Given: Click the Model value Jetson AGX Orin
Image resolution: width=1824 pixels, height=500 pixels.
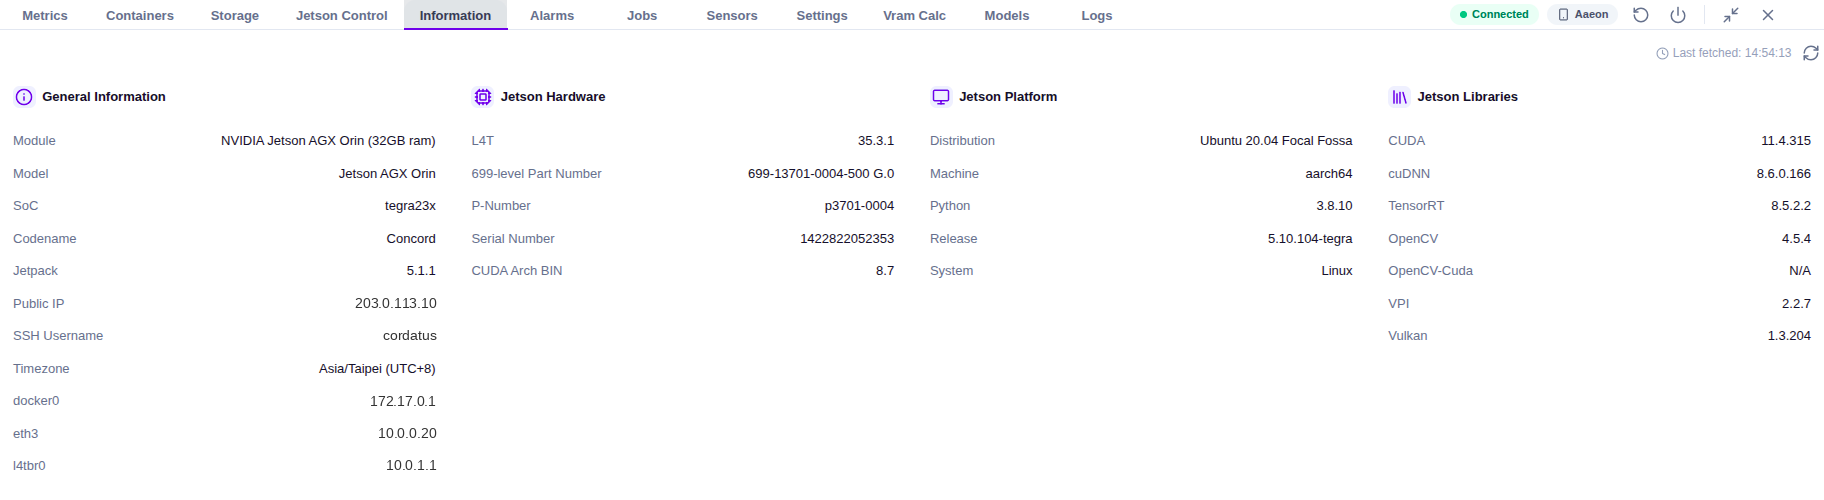Looking at the screenshot, I should click(x=387, y=174).
